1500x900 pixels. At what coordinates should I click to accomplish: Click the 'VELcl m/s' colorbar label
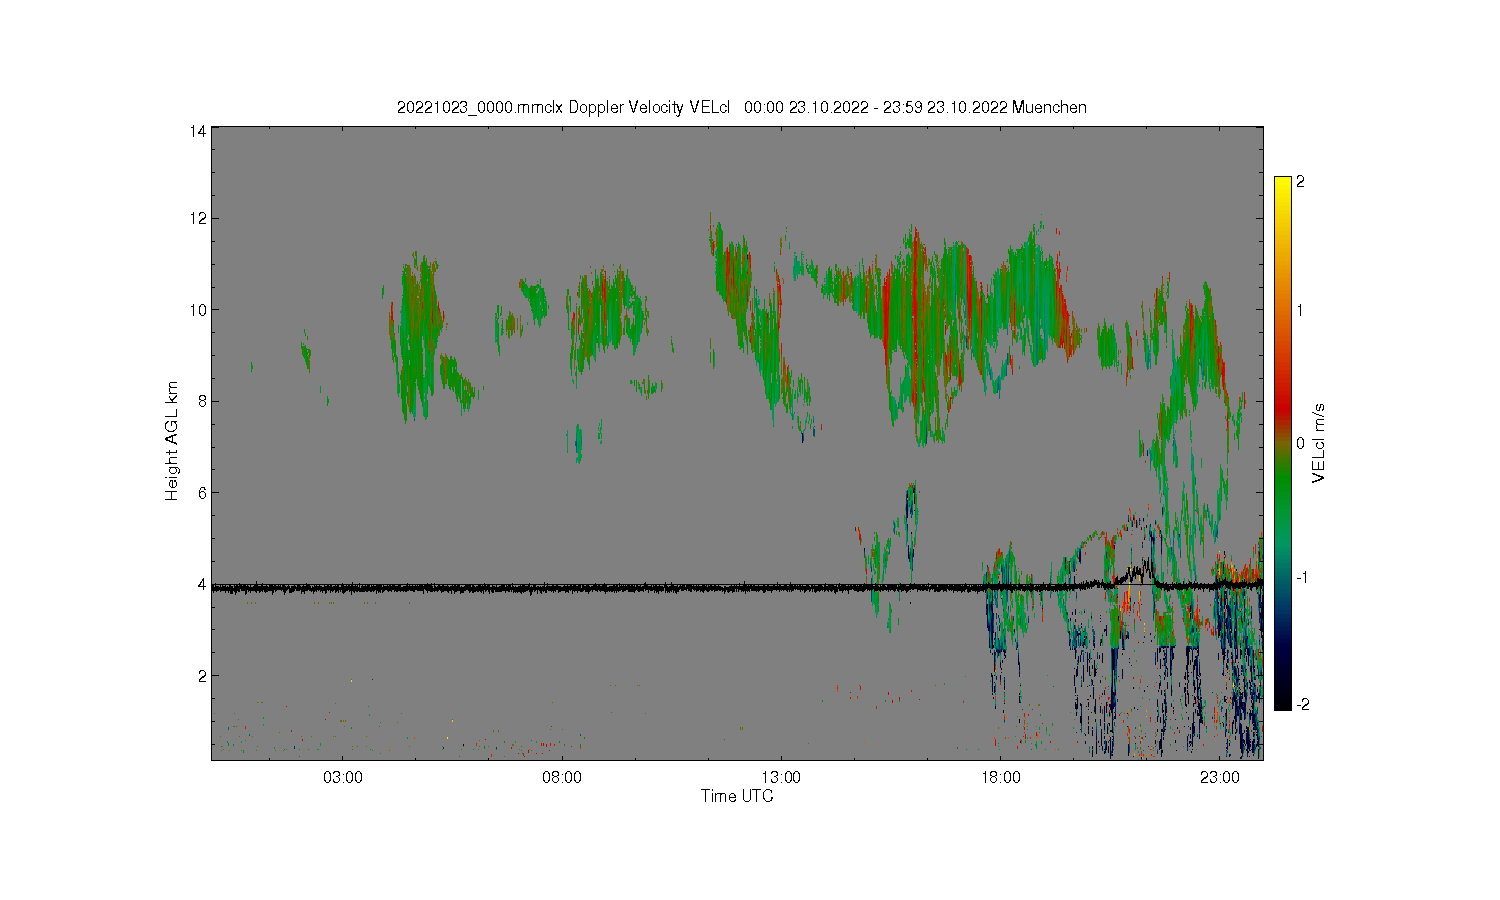1319,443
